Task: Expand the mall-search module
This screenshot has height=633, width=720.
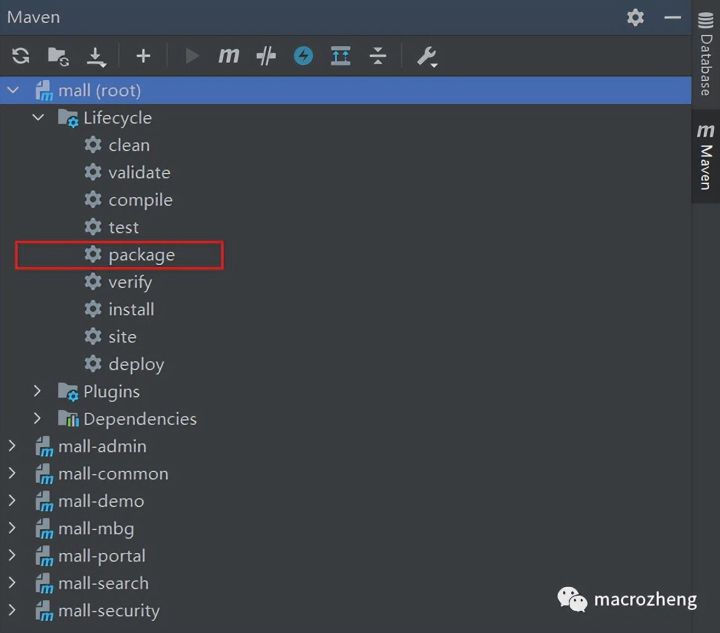Action: point(12,583)
